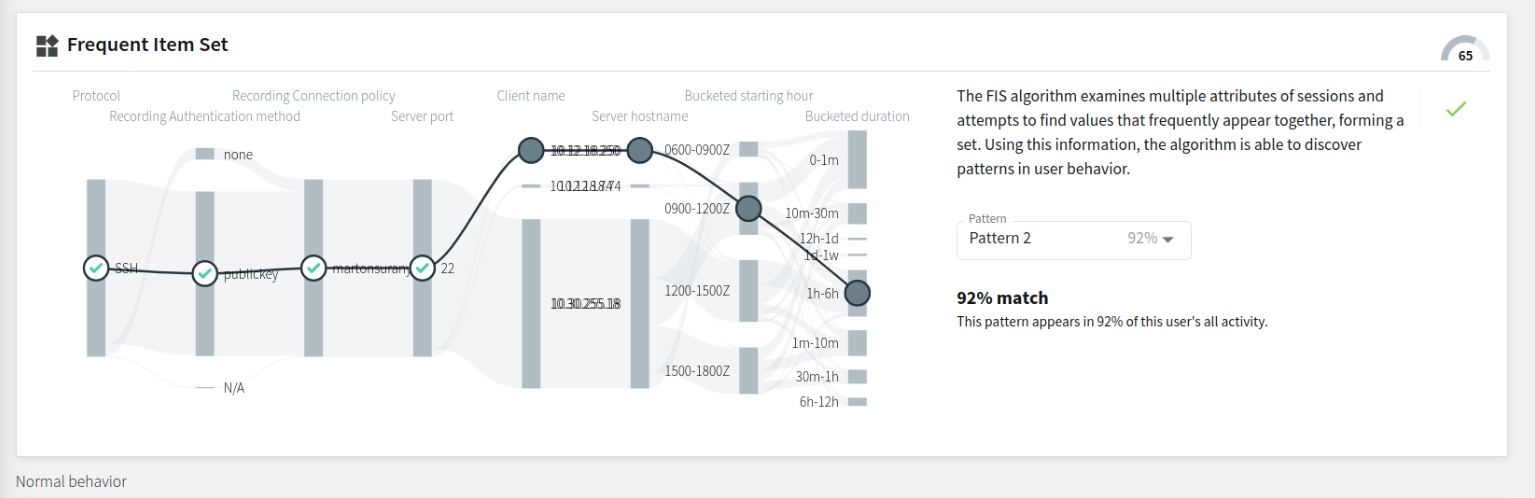Click the 92% value in pattern selector
This screenshot has height=498, width=1535.
(1142, 238)
